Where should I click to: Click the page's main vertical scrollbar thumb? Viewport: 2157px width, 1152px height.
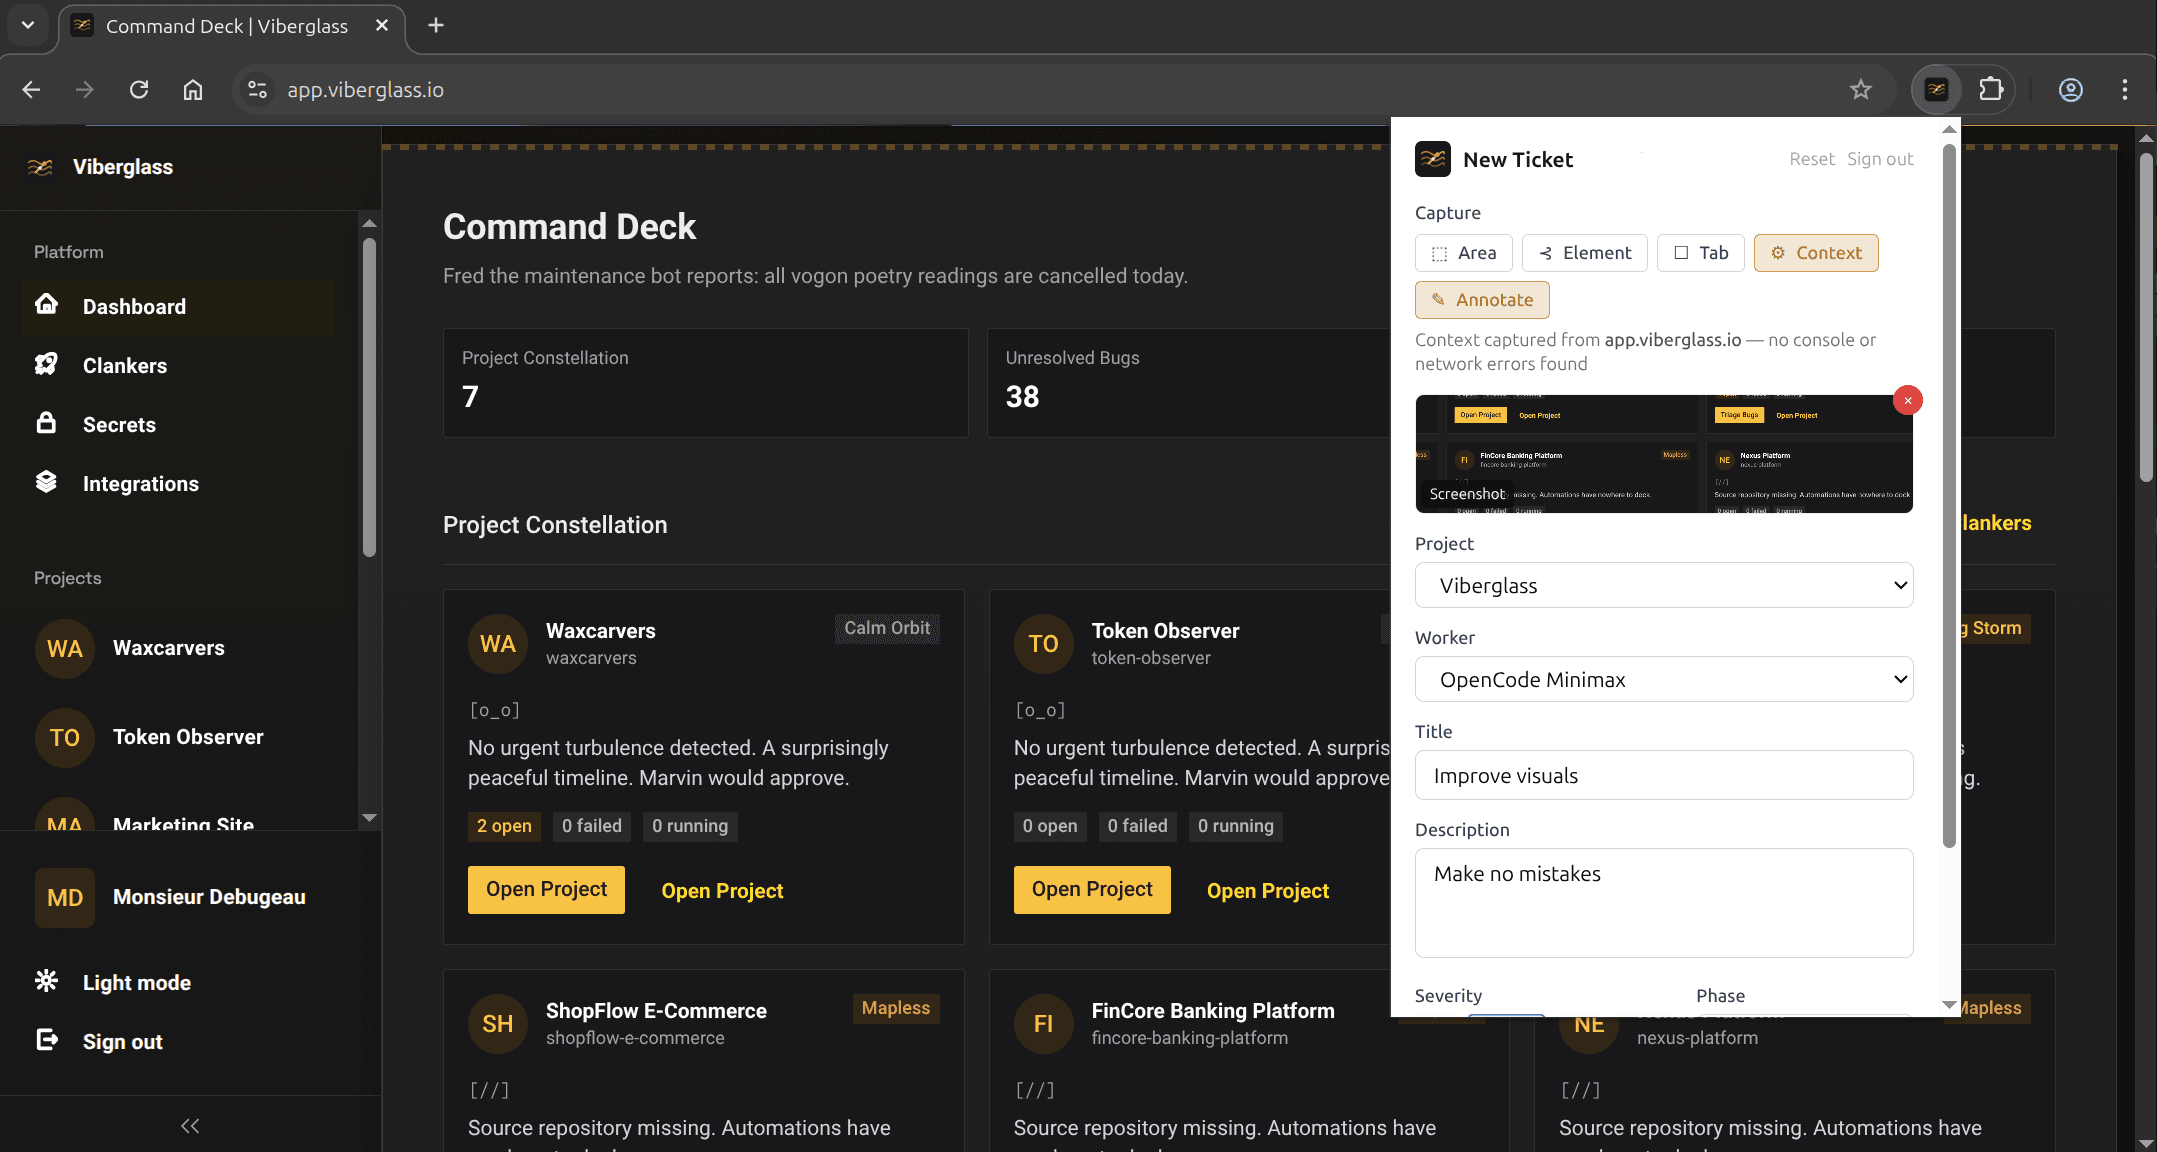click(x=2146, y=316)
